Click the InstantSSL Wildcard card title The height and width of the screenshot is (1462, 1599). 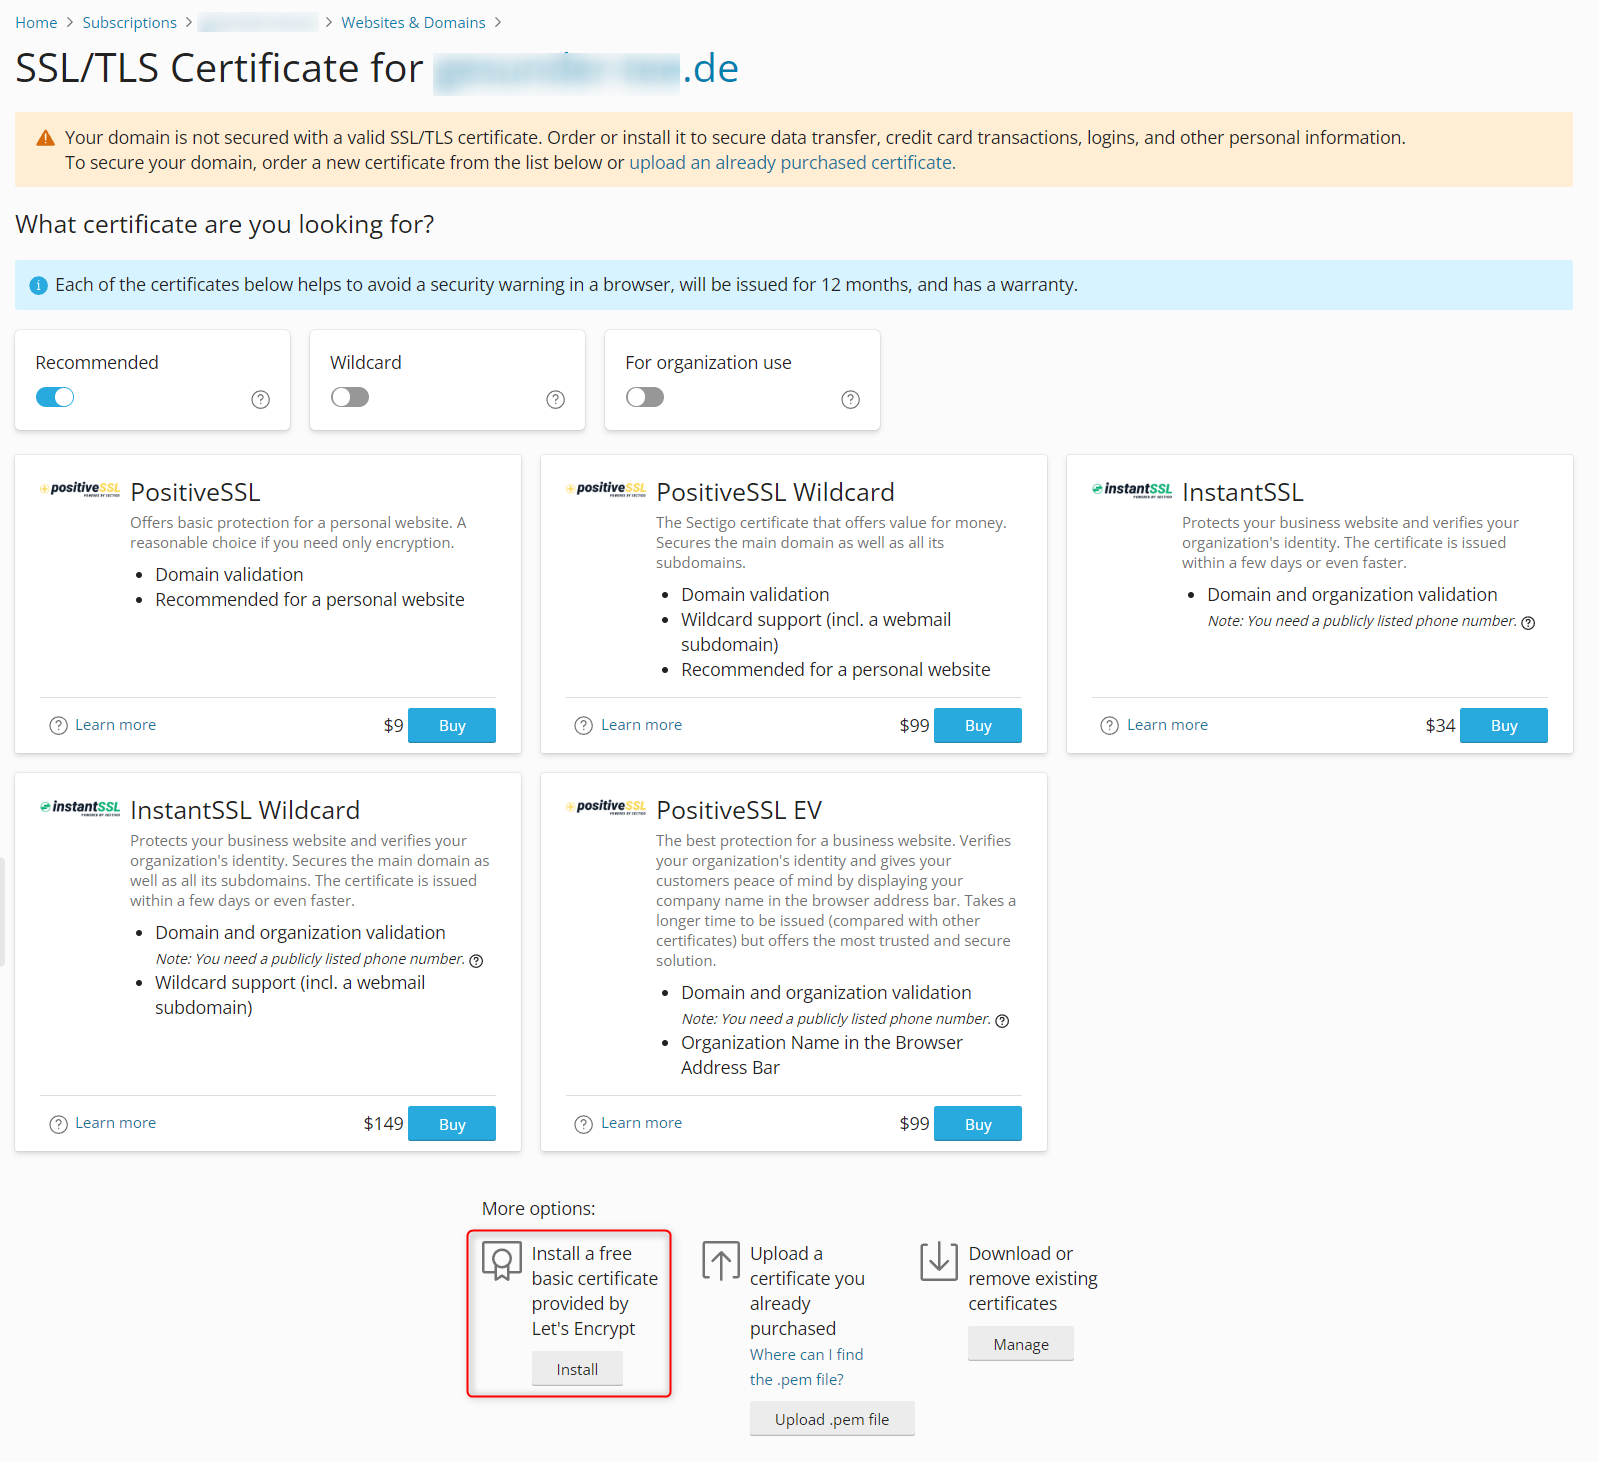pyautogui.click(x=245, y=811)
